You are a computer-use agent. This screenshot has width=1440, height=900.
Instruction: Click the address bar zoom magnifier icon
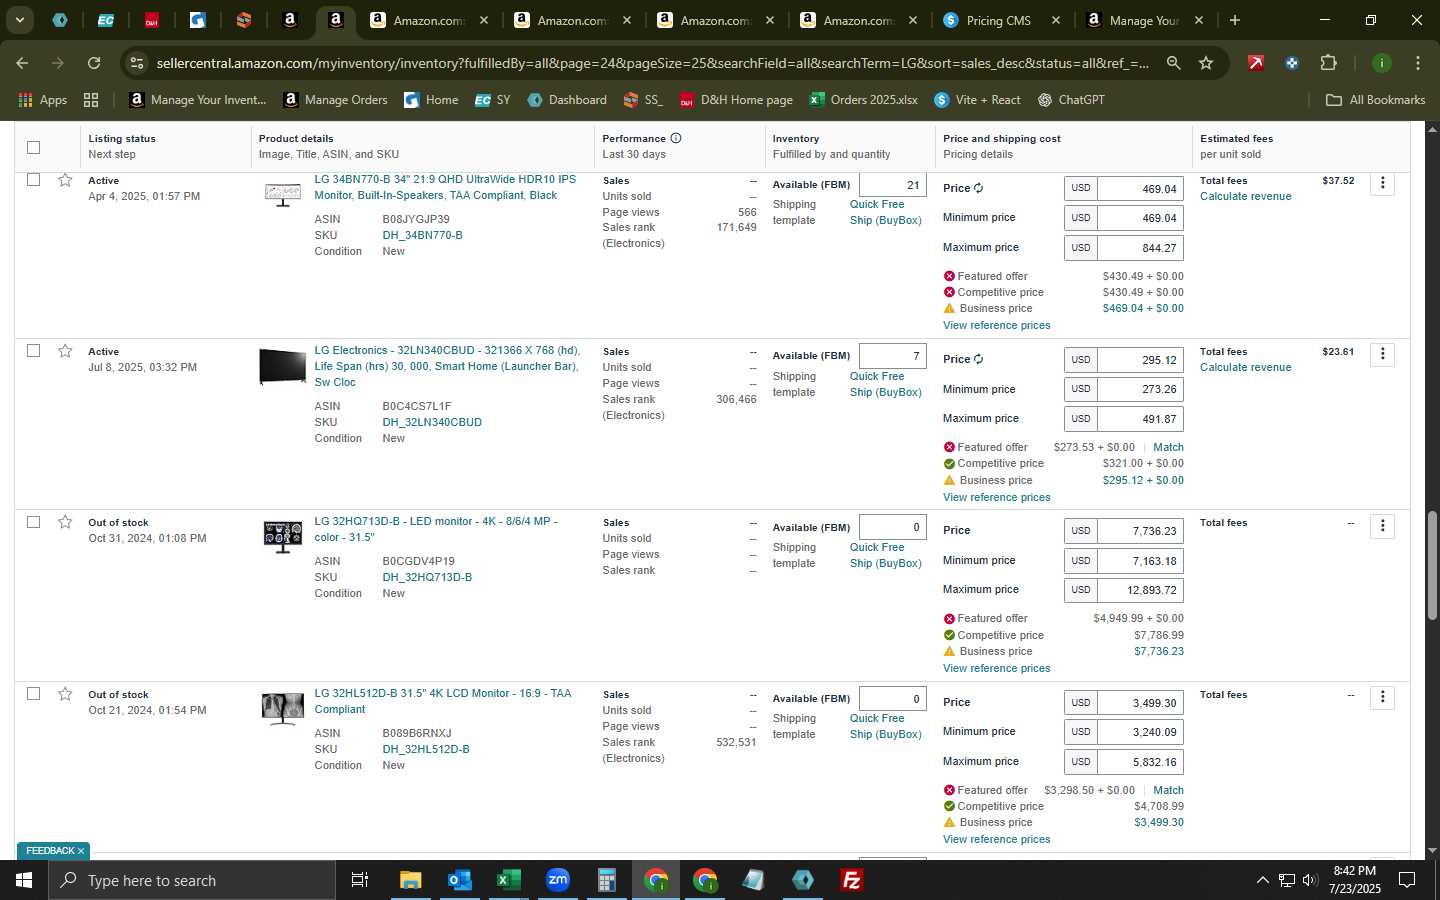[x=1173, y=63]
